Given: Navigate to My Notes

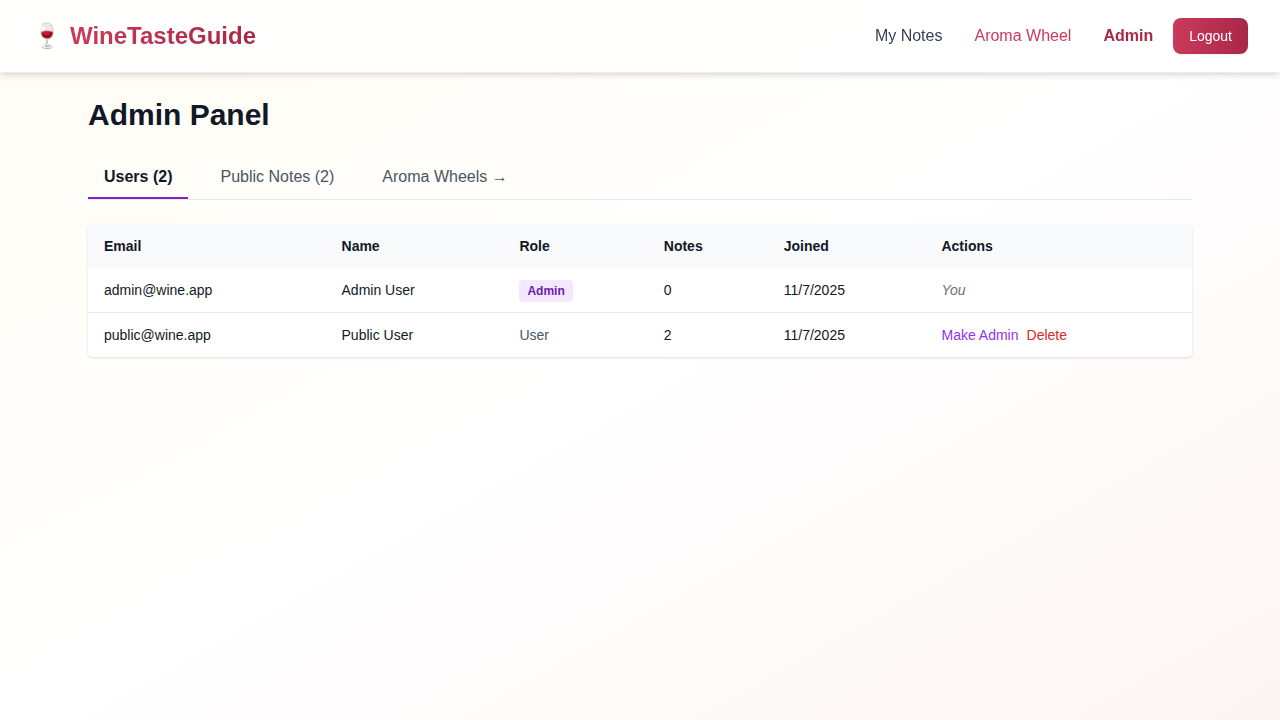Looking at the screenshot, I should coord(908,35).
